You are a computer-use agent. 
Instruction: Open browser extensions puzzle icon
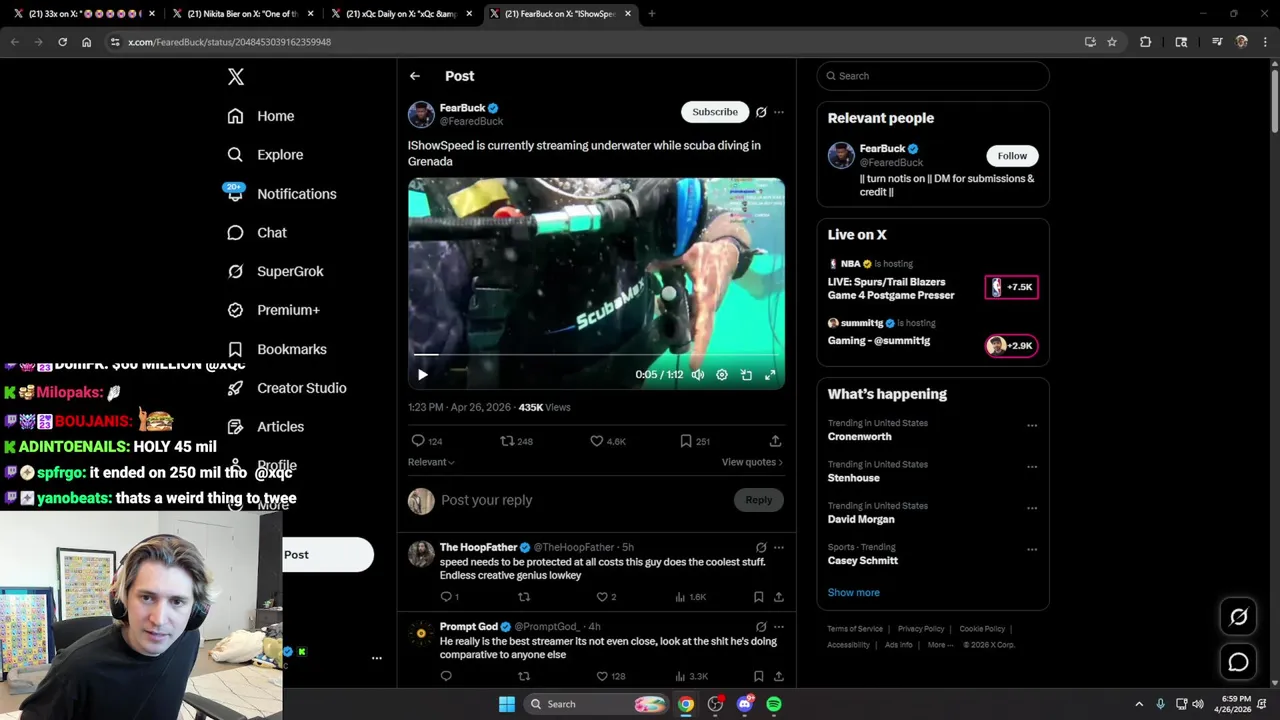tap(1145, 42)
